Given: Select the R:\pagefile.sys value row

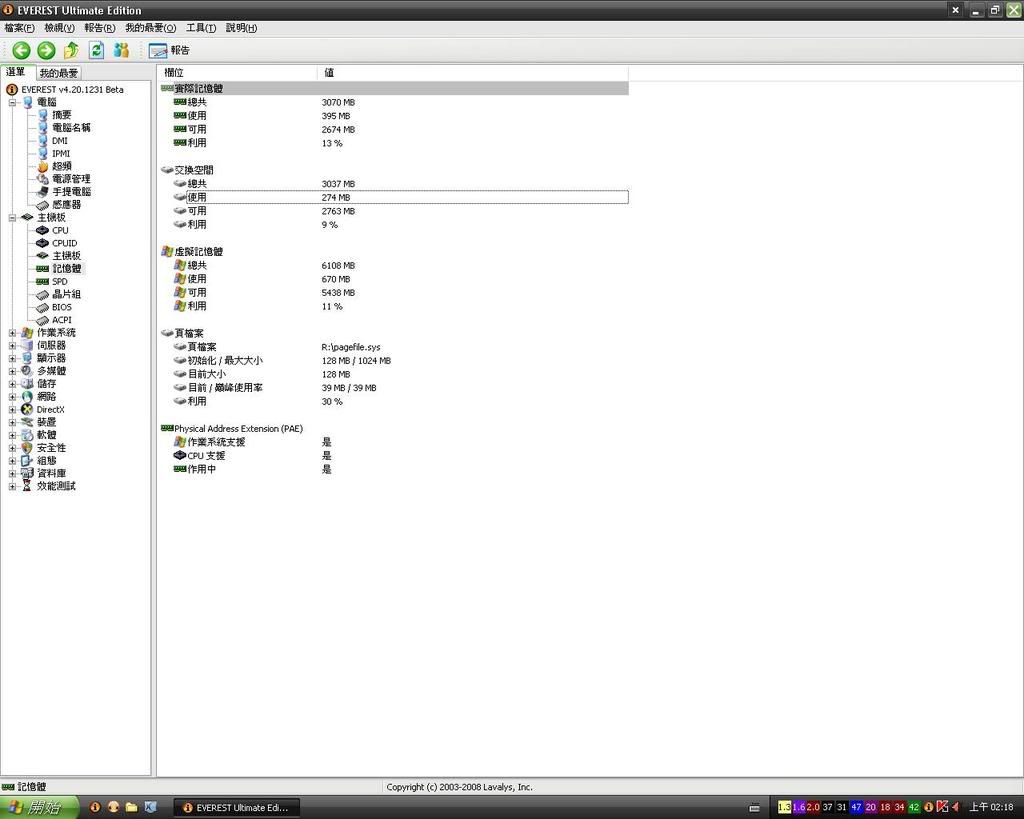Looking at the screenshot, I should (x=394, y=347).
